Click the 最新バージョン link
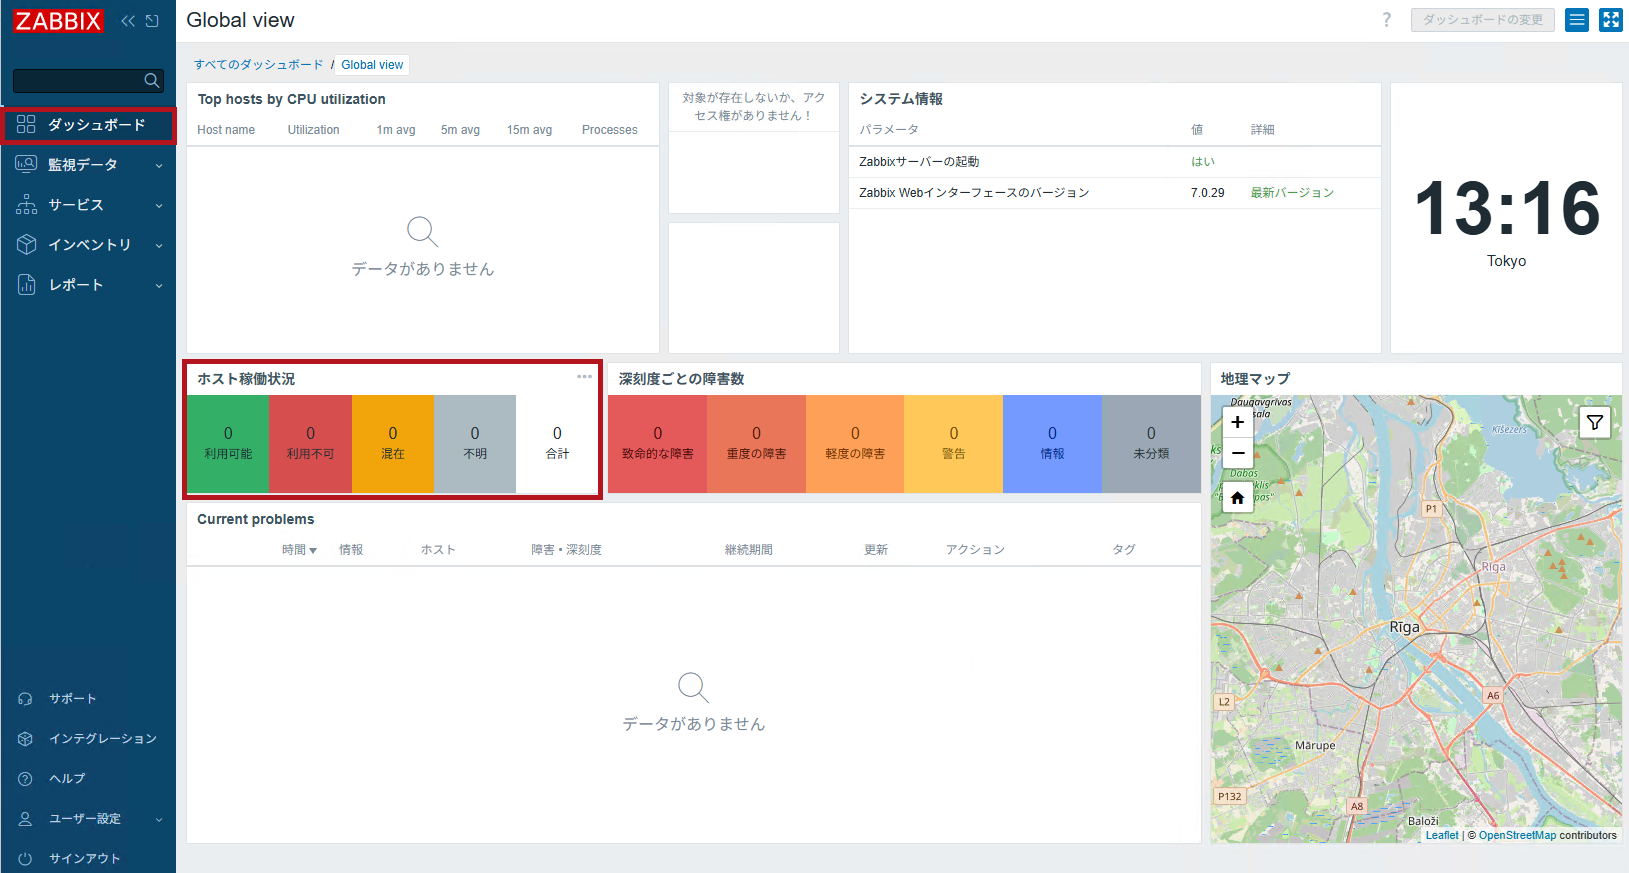Screen dimensions: 1629x873 tap(1292, 193)
